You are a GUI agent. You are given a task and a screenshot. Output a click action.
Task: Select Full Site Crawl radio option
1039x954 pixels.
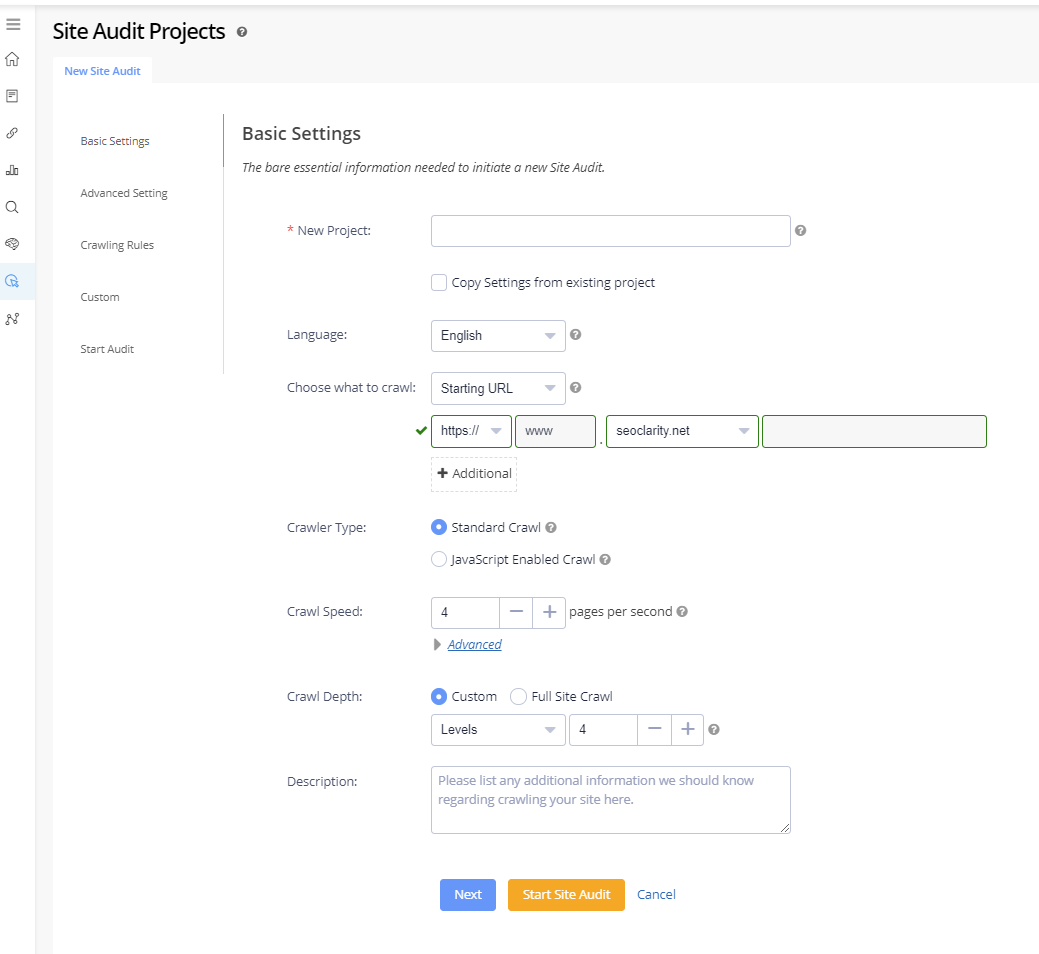pyautogui.click(x=518, y=696)
